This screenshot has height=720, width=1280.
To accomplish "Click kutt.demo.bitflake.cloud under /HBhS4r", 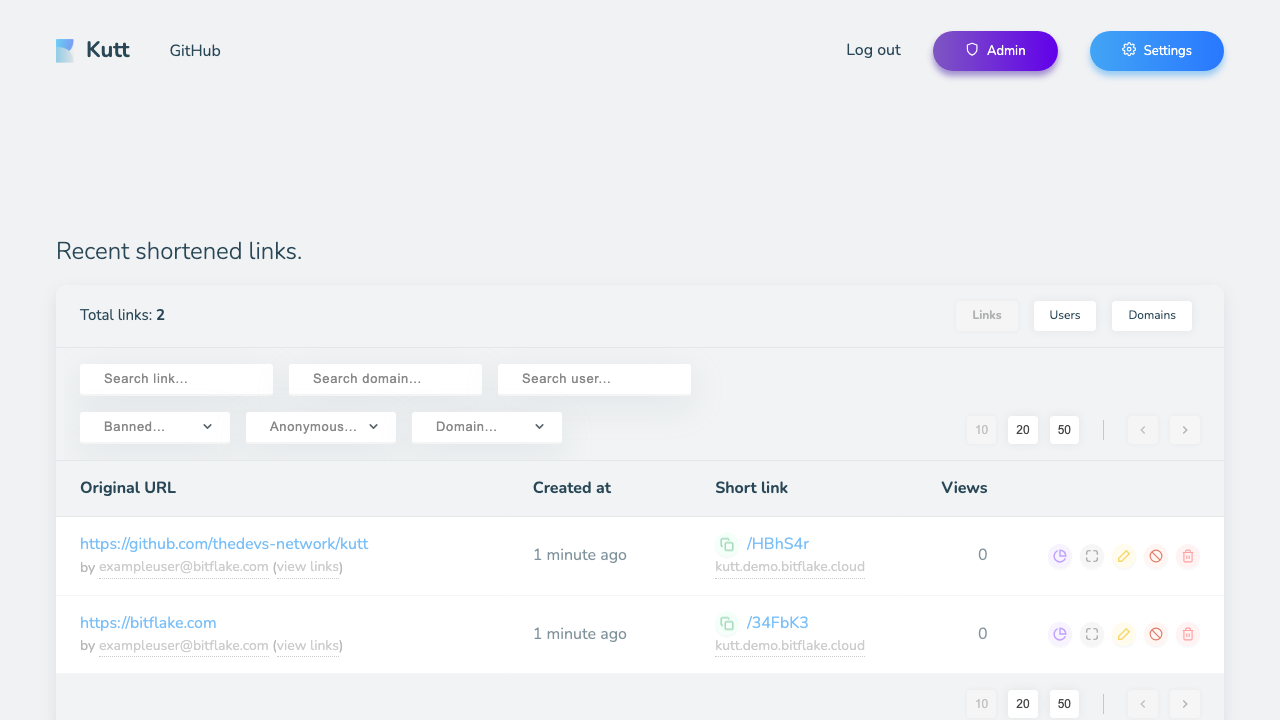I will coord(790,567).
